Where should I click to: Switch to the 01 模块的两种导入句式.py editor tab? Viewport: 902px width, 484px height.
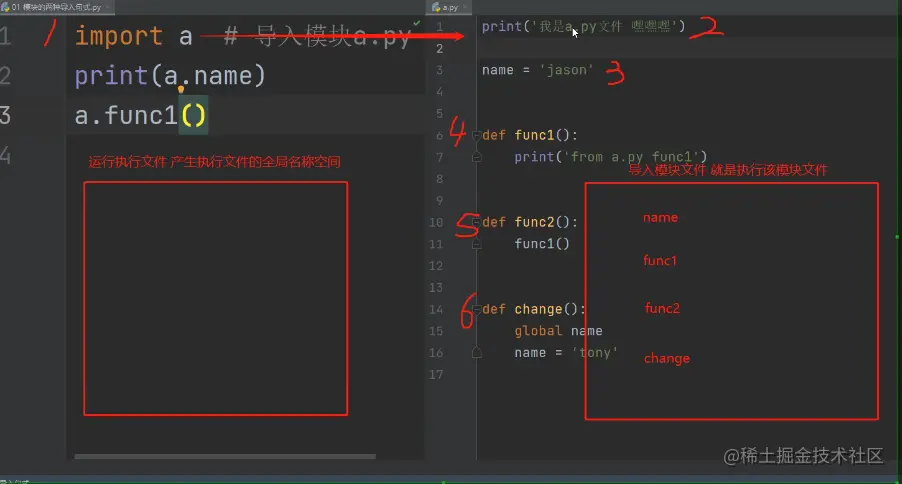click(x=56, y=7)
